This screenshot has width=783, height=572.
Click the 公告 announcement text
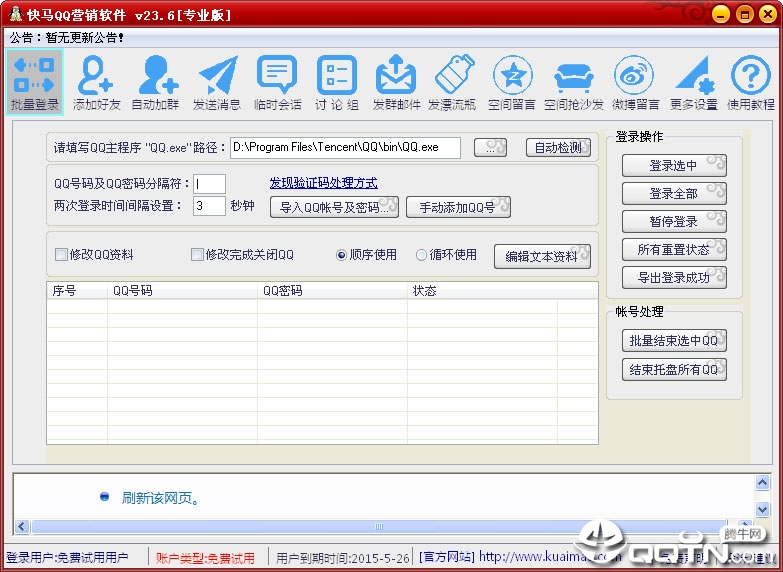(x=66, y=37)
